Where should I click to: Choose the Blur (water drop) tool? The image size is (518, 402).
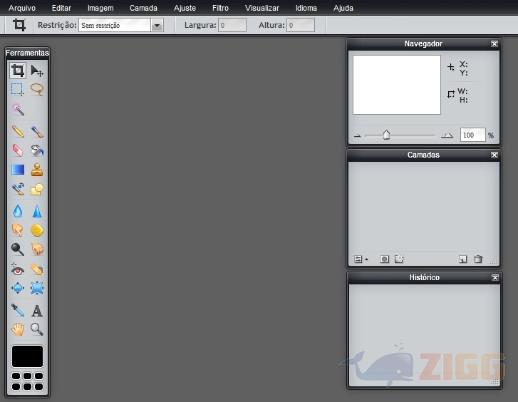tap(18, 211)
